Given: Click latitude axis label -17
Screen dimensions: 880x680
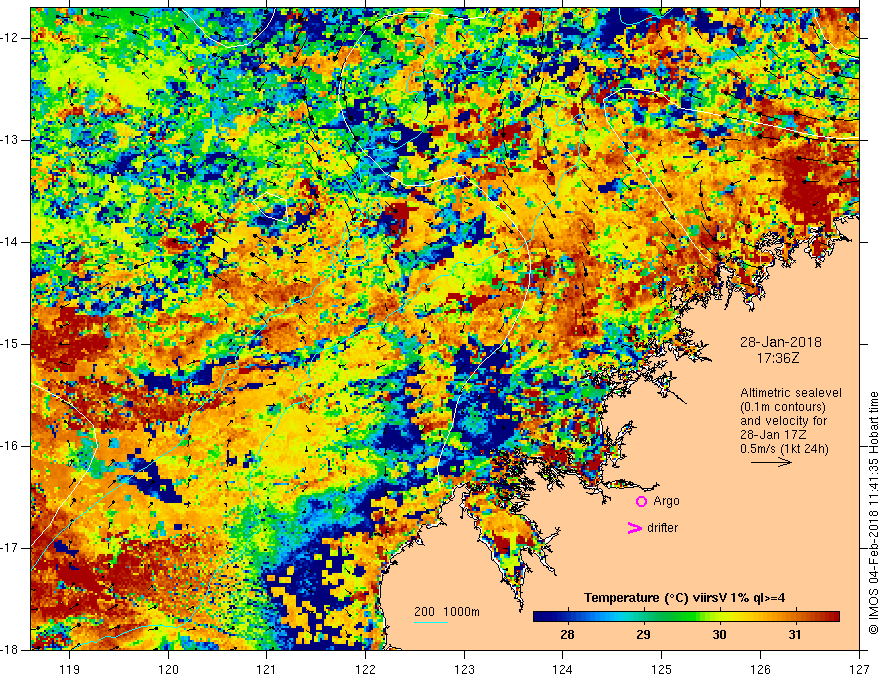Looking at the screenshot, I should coord(10,548).
